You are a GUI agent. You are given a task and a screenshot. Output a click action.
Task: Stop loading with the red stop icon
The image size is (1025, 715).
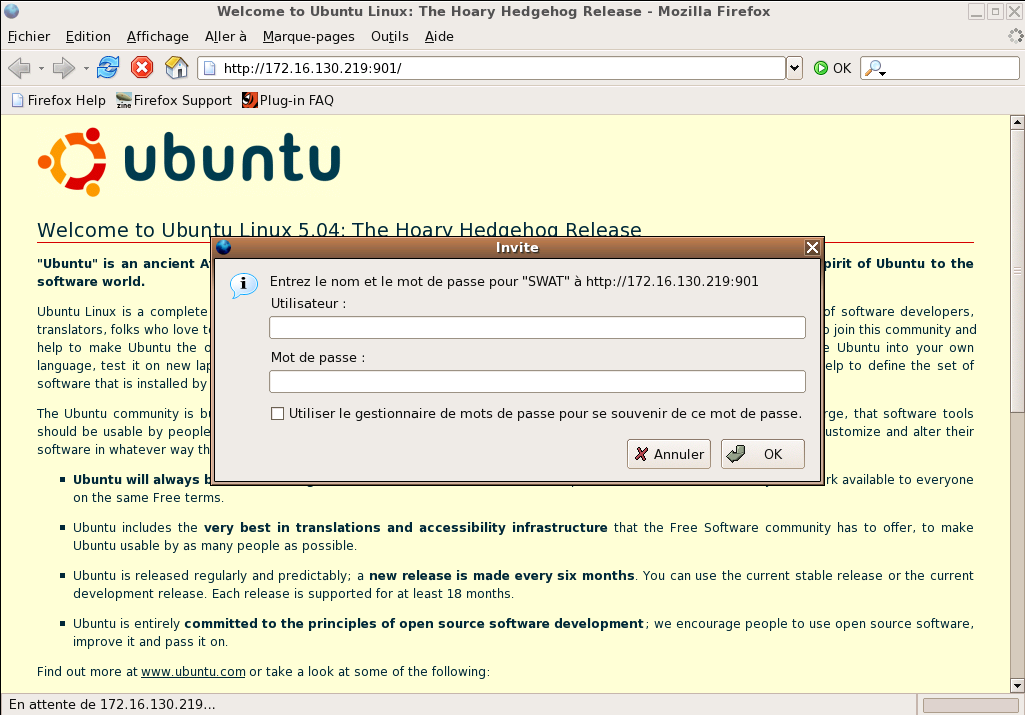[142, 67]
